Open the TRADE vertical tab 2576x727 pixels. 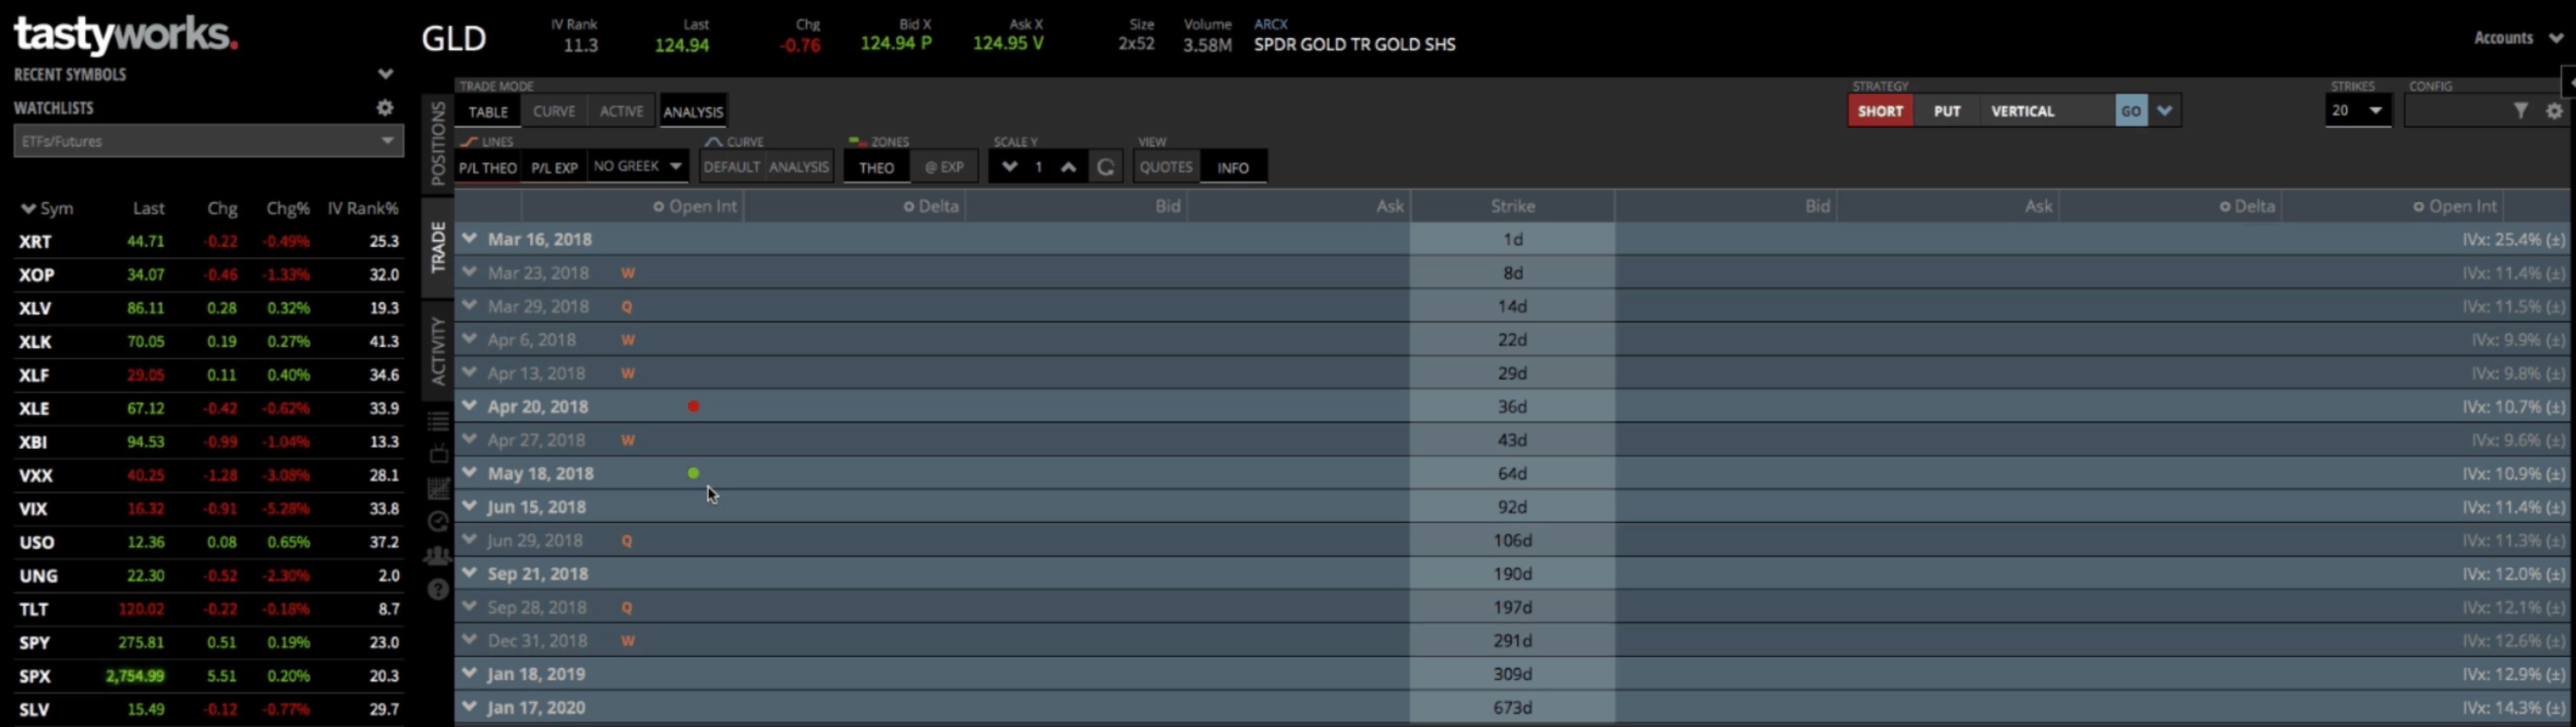tap(437, 247)
